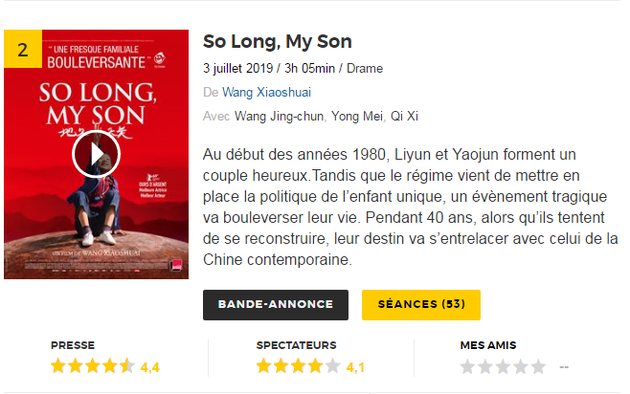Click the first yellow star under SPECTATEURS

click(264, 366)
